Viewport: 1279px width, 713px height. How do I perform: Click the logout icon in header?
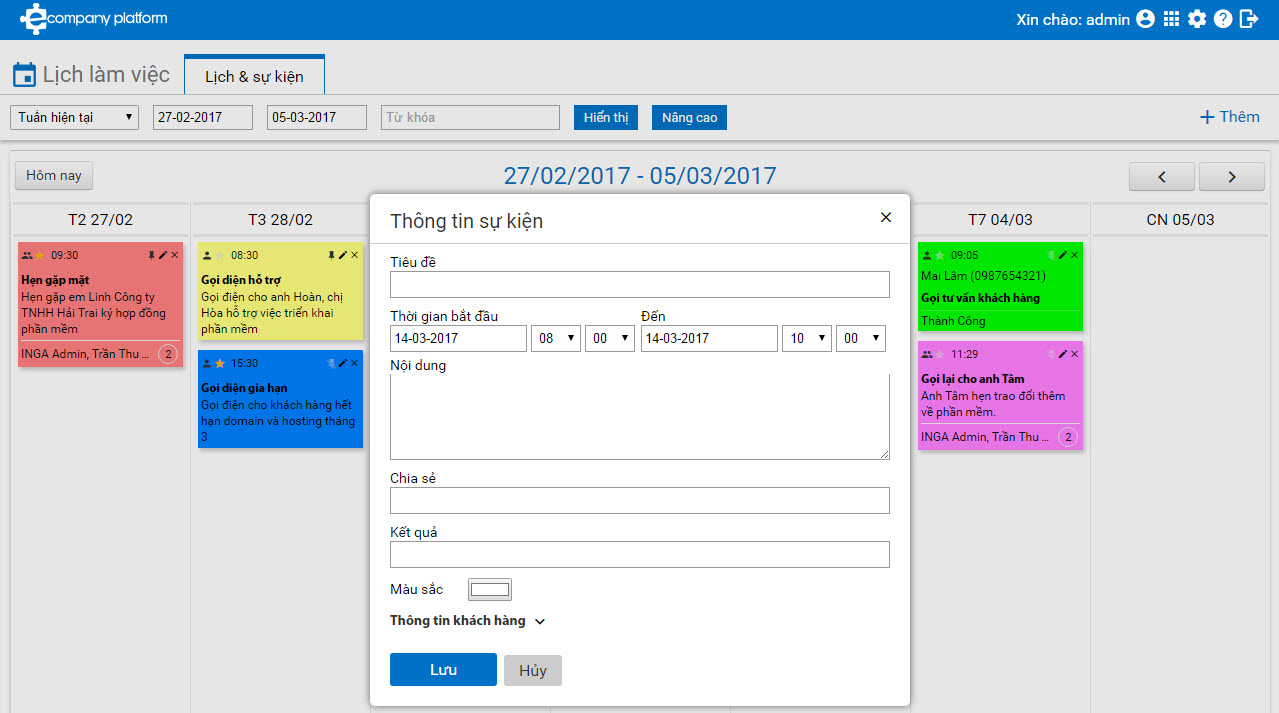(x=1249, y=19)
